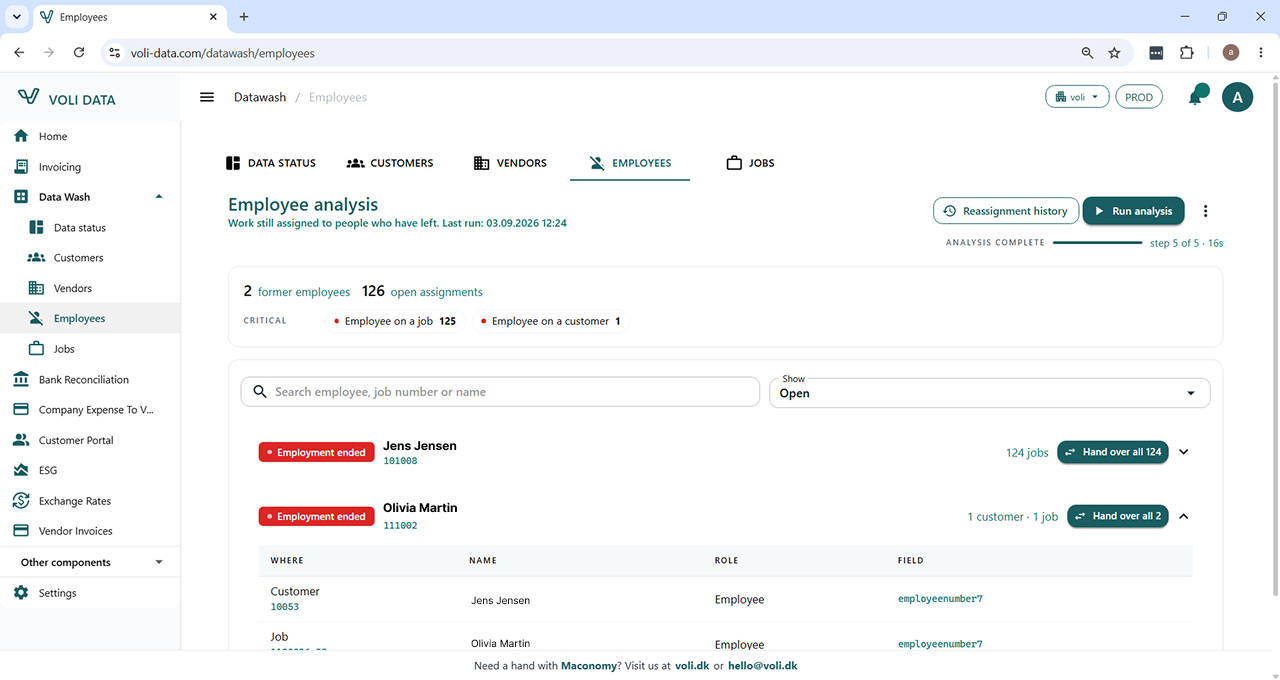Click the Voli Data logo

67,98
